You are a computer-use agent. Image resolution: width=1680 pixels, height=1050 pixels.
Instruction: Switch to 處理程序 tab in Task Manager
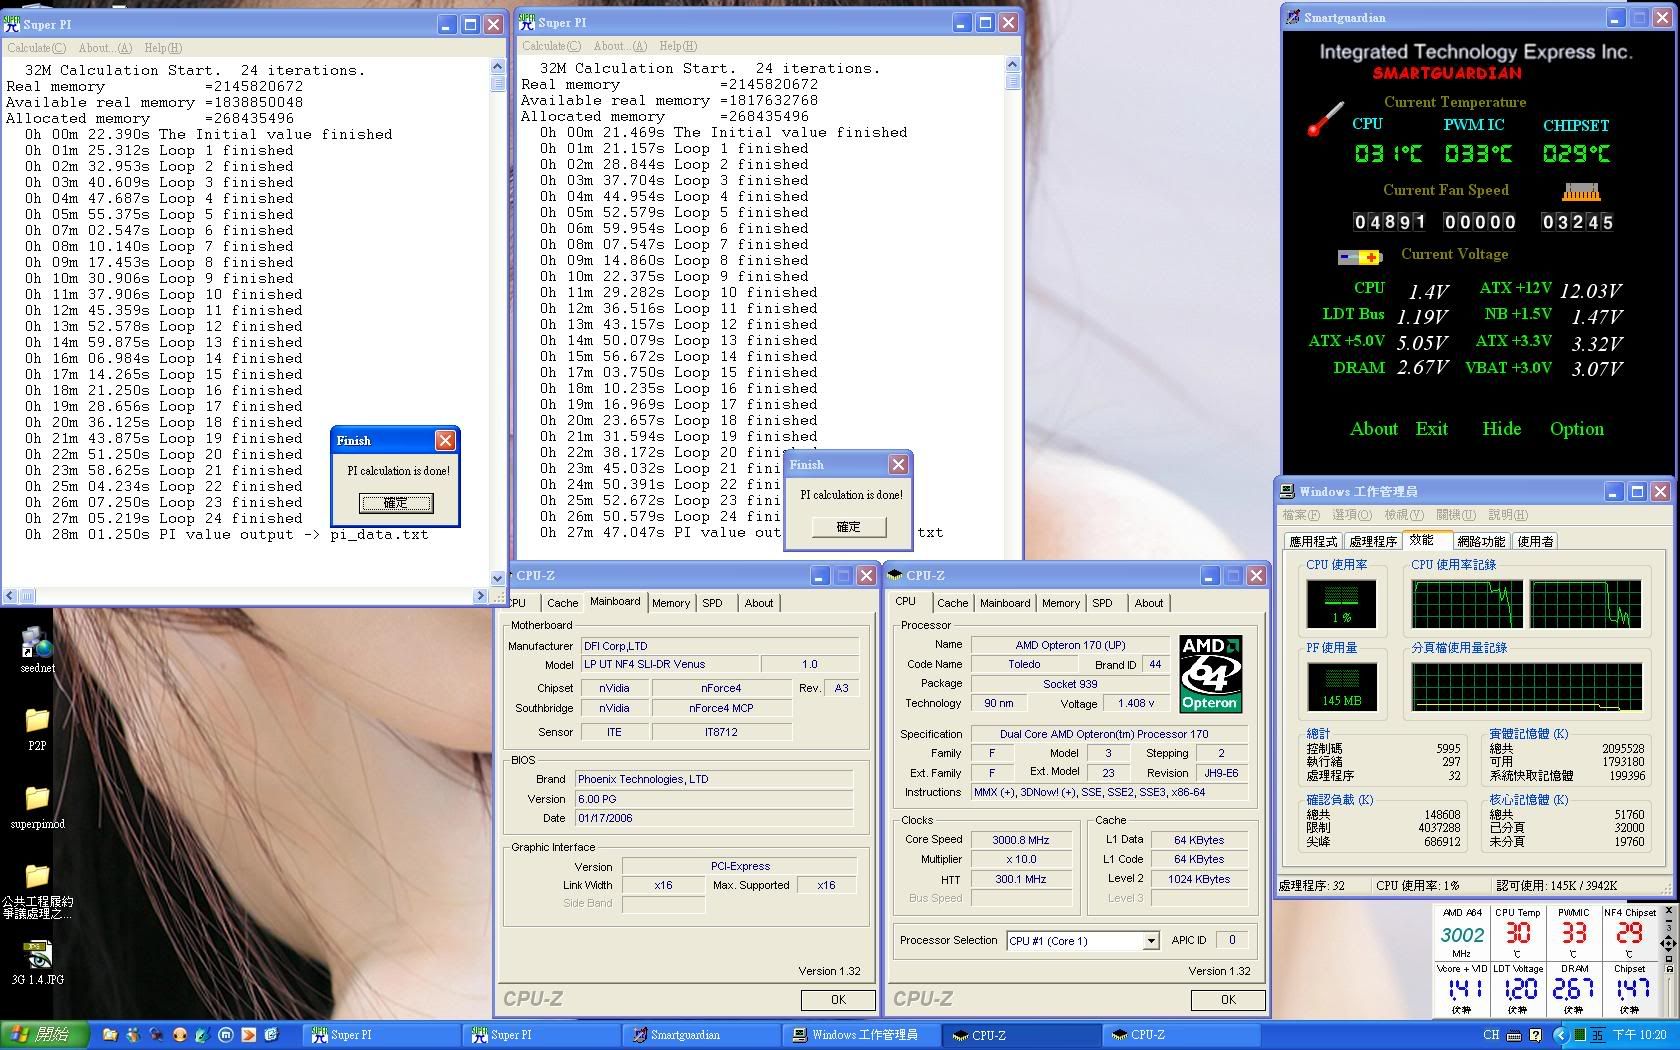(1373, 541)
